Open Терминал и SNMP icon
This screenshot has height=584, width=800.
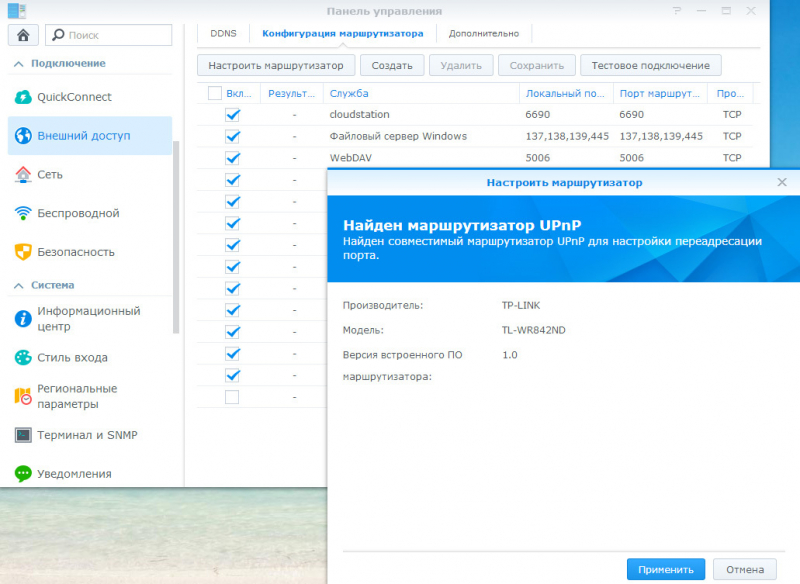[23, 435]
